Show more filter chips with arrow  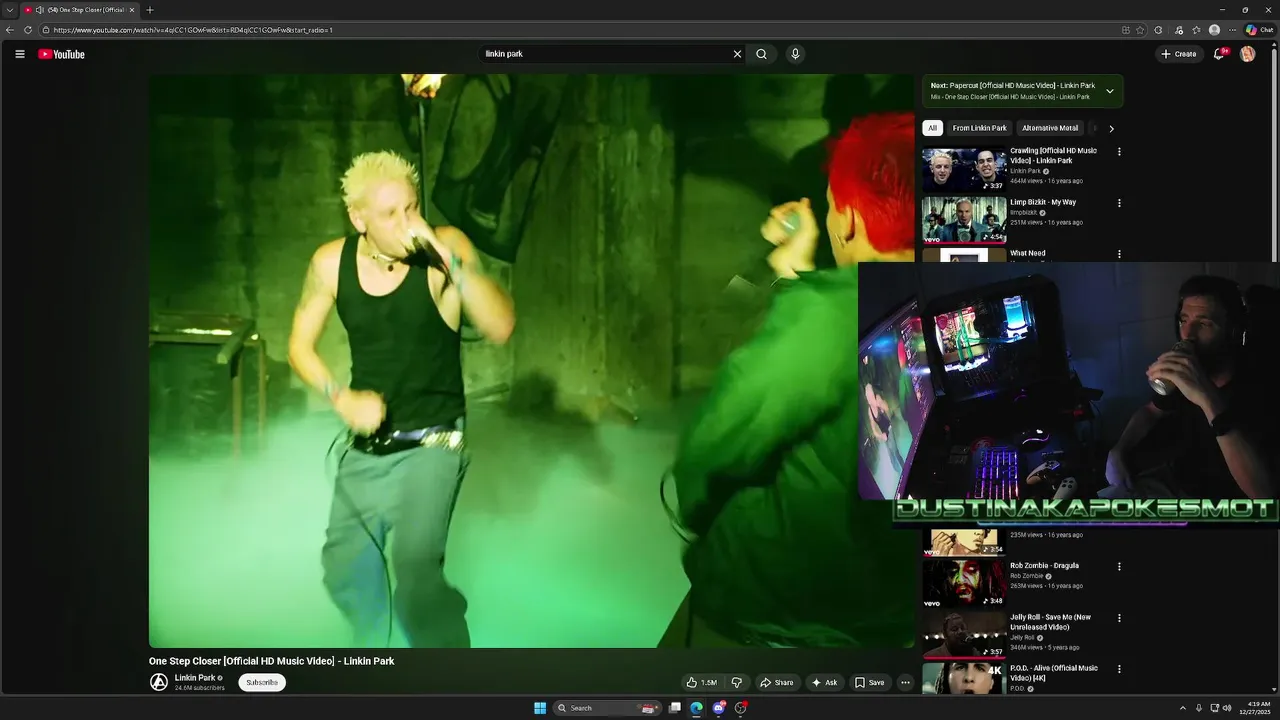(1111, 128)
